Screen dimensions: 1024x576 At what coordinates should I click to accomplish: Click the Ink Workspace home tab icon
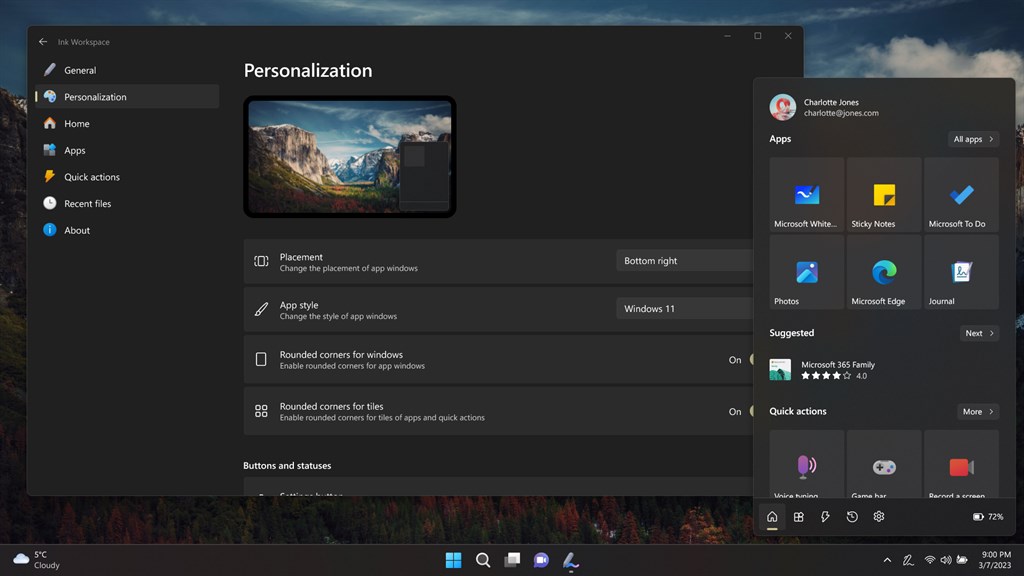(x=772, y=517)
